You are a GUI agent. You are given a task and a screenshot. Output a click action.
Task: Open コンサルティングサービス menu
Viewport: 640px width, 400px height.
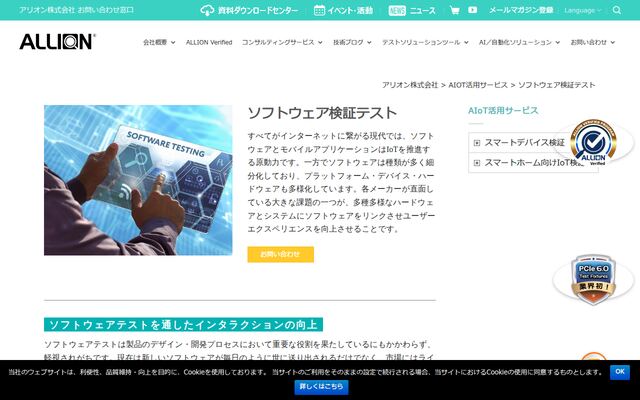click(x=282, y=42)
